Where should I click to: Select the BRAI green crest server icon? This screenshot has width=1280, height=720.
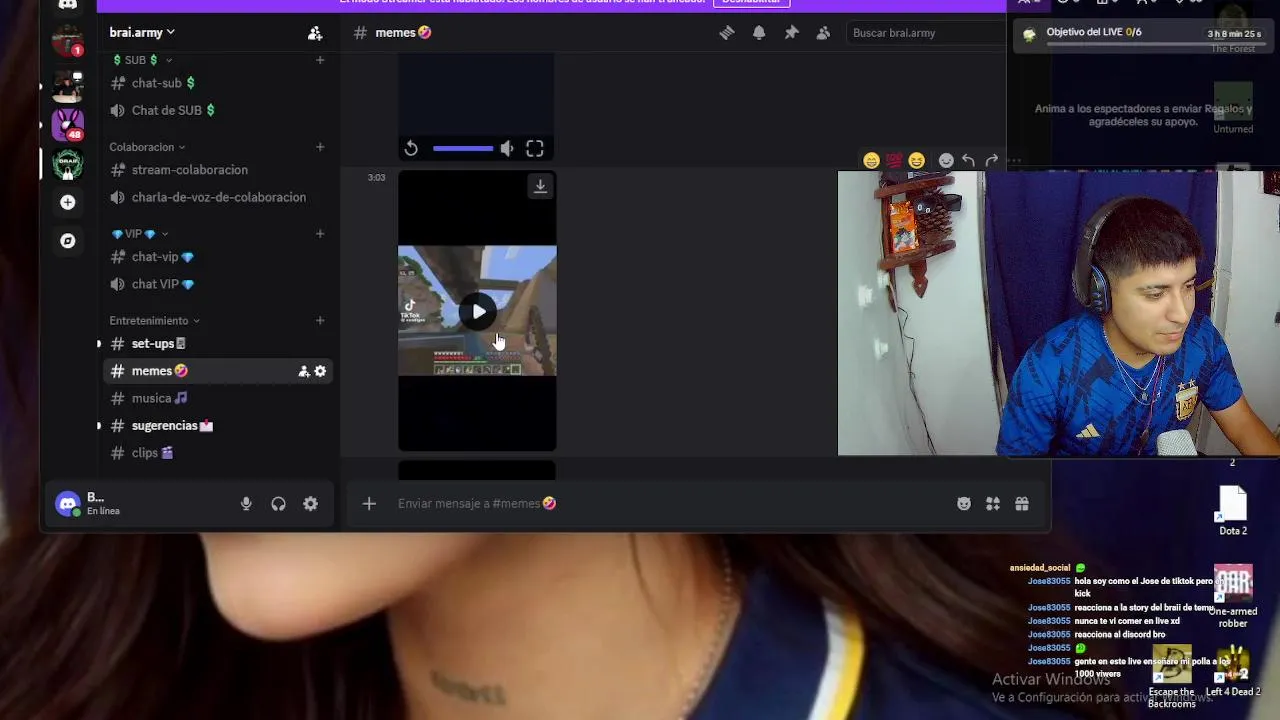67,163
